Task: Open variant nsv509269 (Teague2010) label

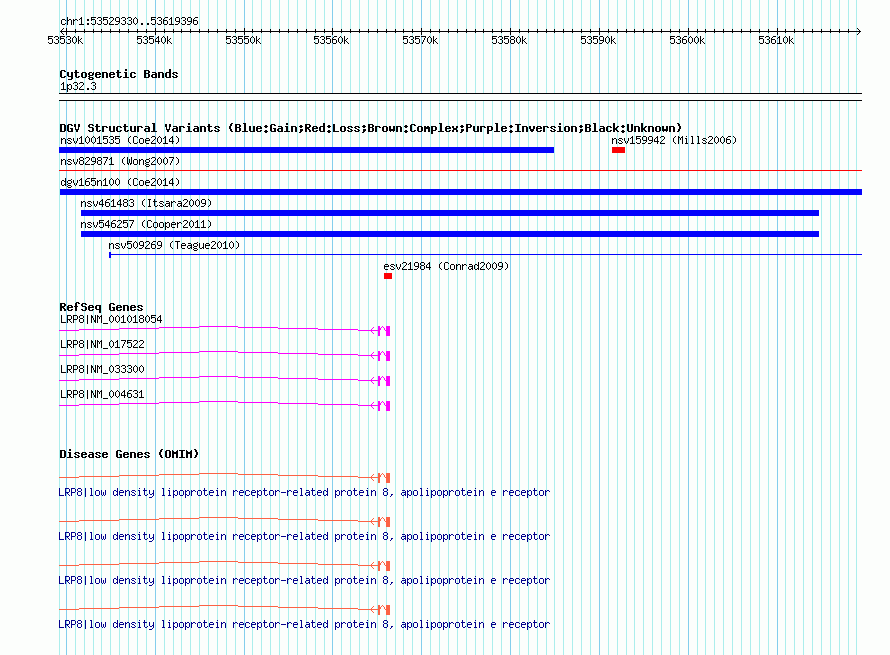Action: [x=174, y=245]
